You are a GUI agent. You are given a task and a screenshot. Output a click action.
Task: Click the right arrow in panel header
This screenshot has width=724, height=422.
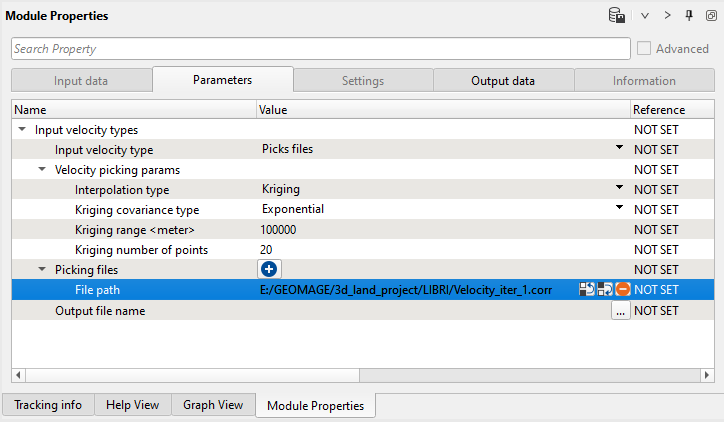click(667, 16)
